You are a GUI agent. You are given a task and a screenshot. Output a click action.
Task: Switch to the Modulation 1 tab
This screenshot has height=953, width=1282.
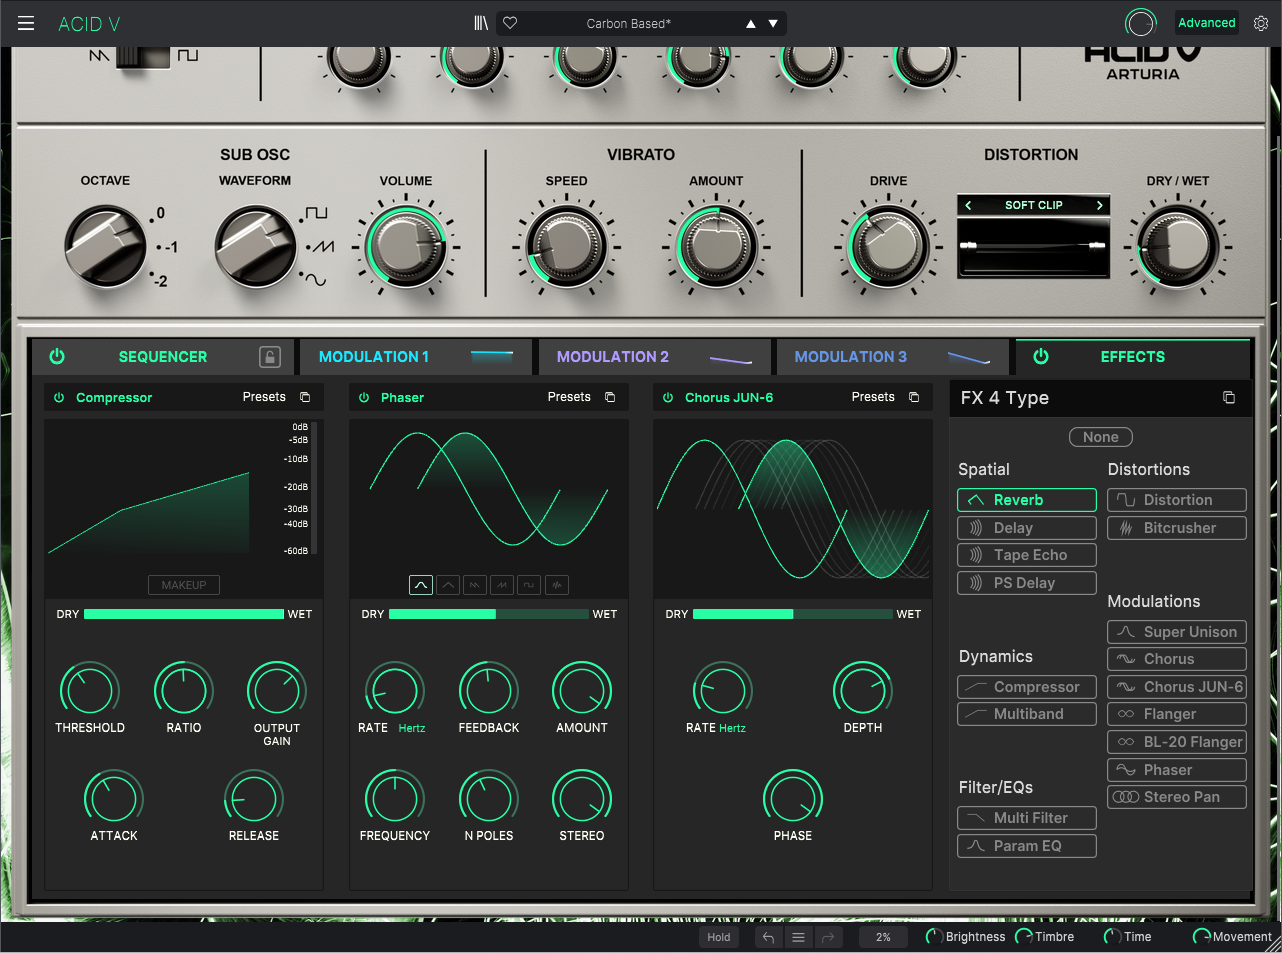coord(416,357)
